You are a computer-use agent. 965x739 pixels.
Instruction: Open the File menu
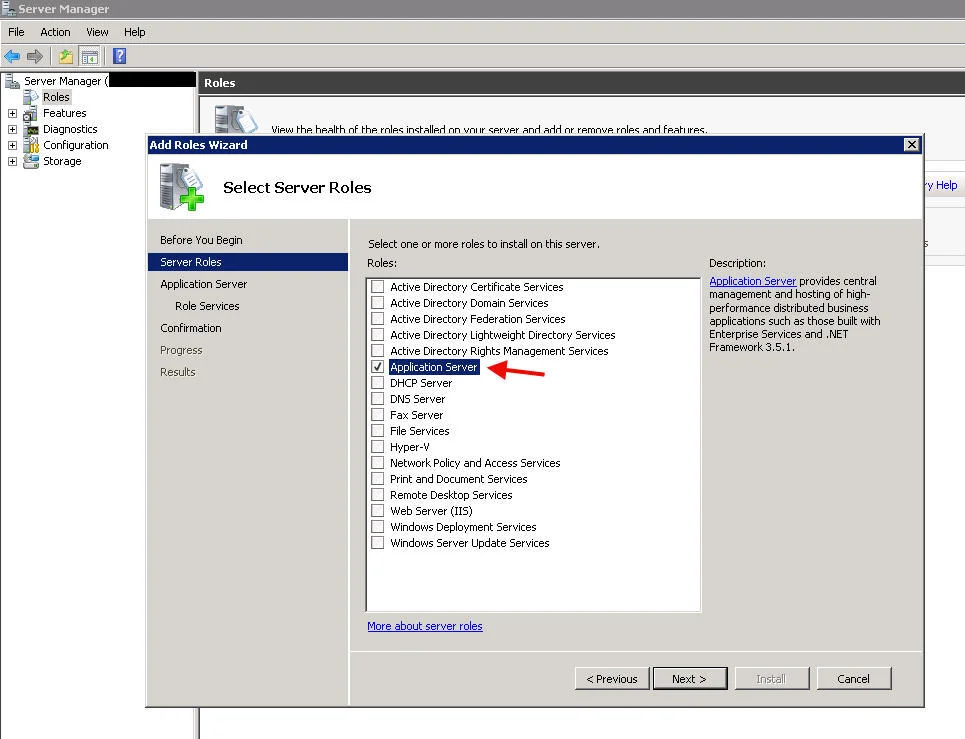16,32
